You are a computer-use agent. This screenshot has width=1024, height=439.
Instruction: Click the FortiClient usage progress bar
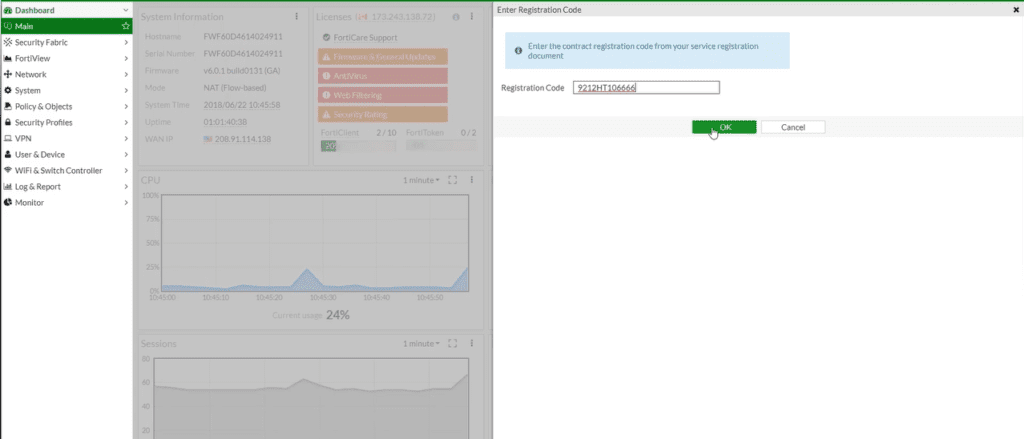pos(358,146)
